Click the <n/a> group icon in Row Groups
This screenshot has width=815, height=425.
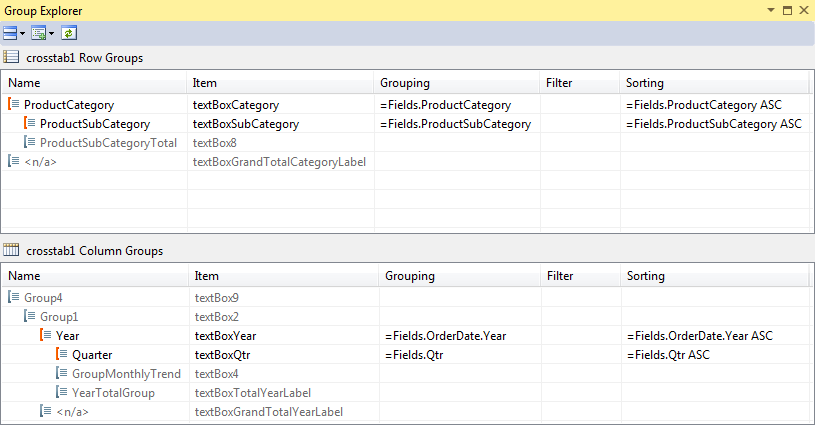pos(14,162)
